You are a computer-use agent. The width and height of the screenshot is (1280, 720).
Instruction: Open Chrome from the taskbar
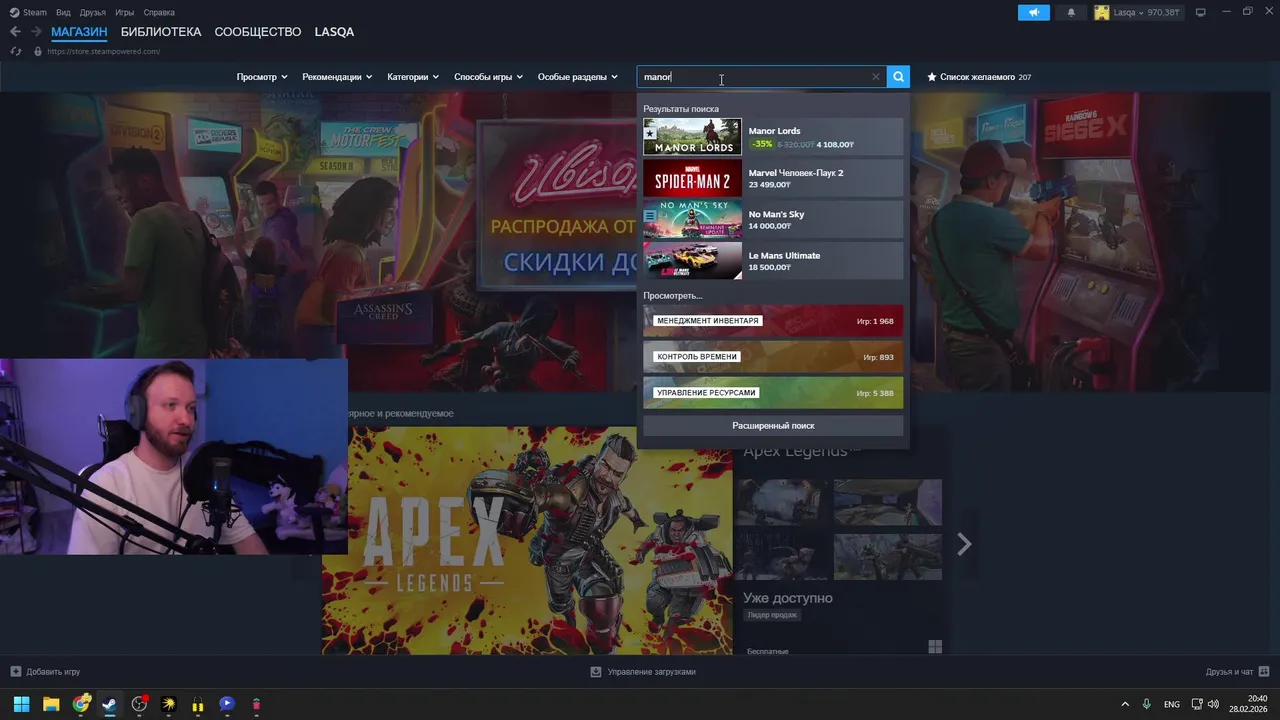pos(81,704)
